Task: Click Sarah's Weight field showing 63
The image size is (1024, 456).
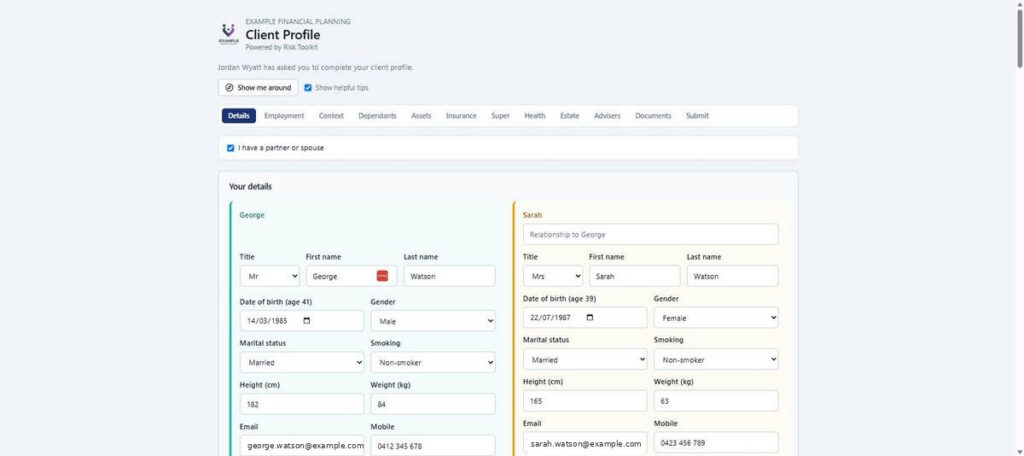Action: point(716,400)
